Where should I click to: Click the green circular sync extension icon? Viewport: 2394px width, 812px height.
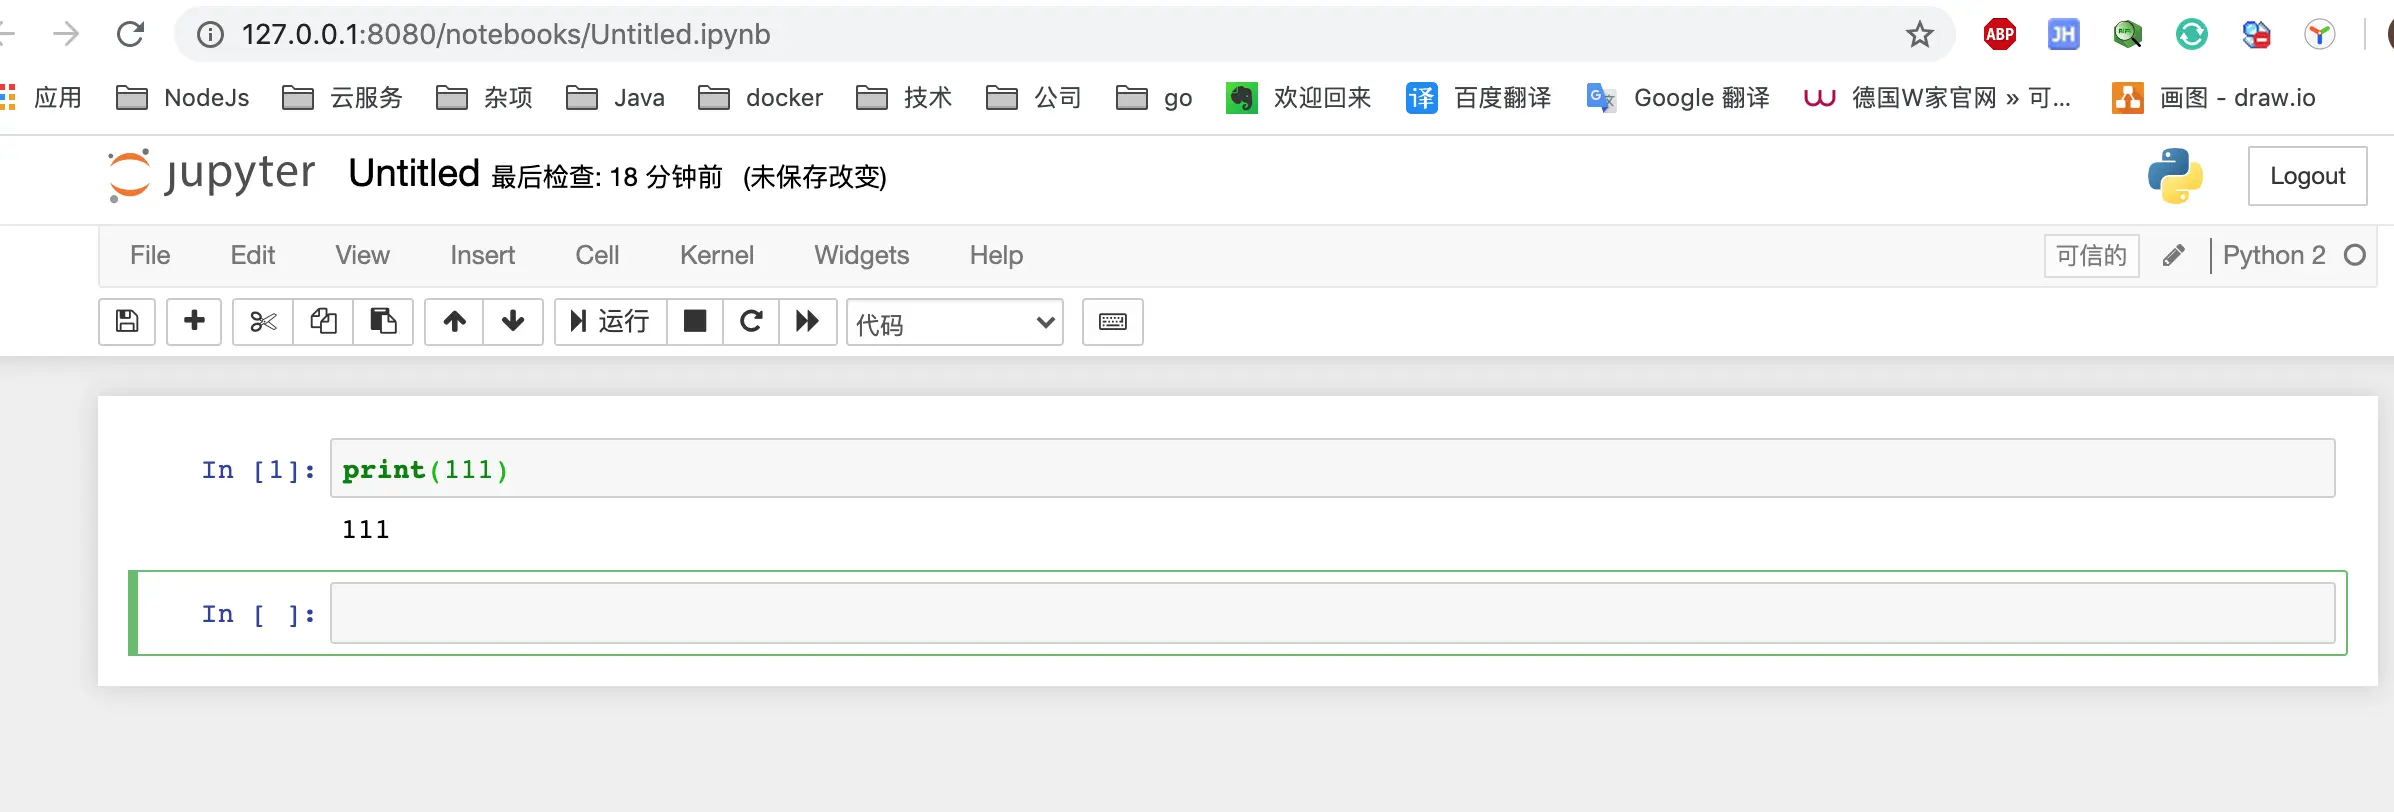2191,35
